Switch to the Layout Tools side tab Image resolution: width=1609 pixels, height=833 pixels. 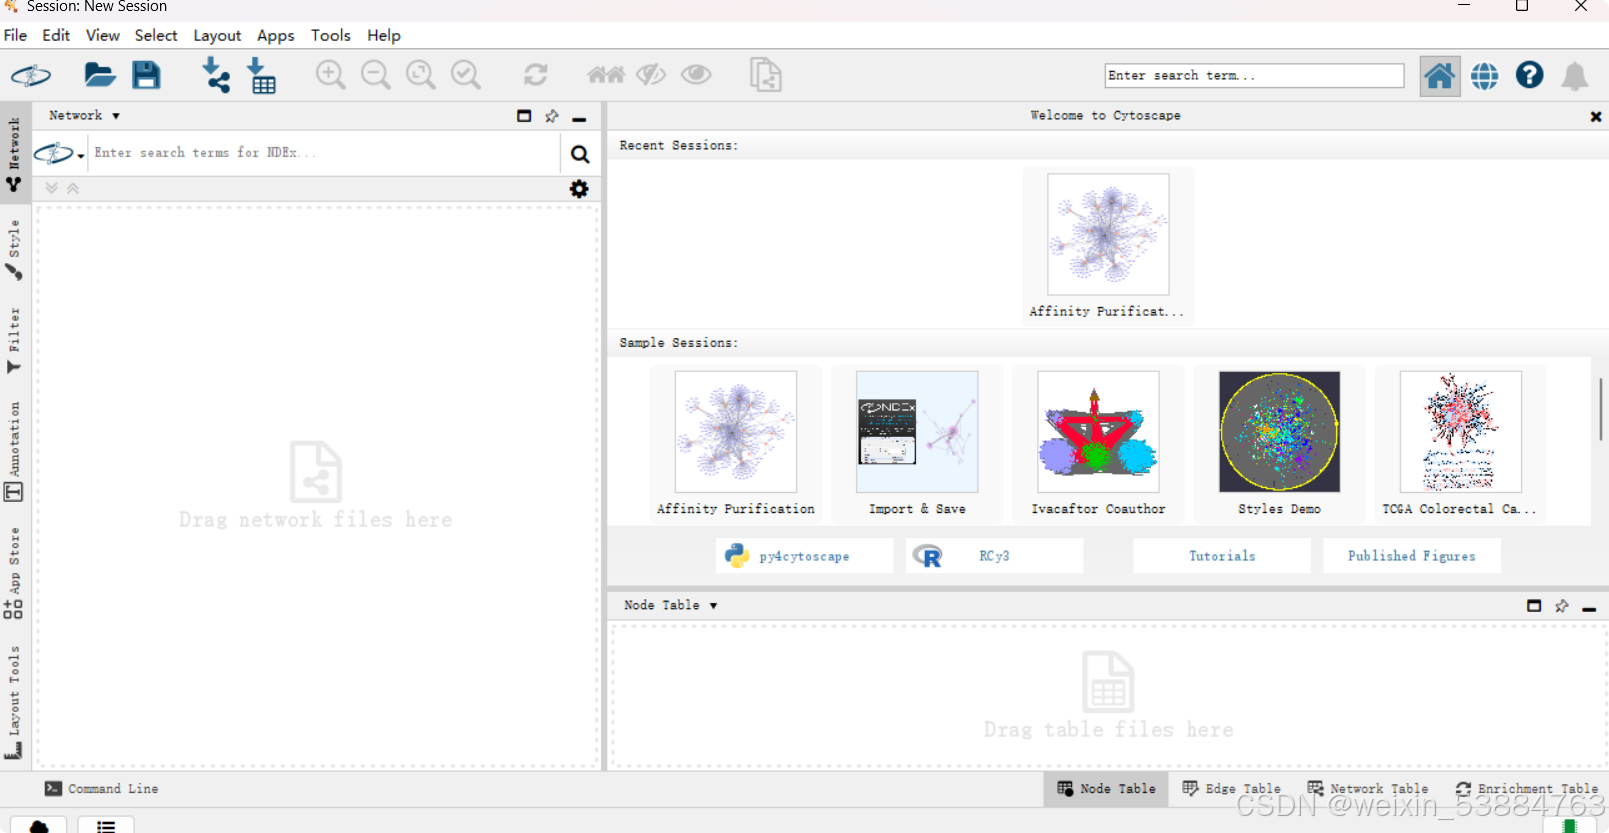pyautogui.click(x=14, y=702)
